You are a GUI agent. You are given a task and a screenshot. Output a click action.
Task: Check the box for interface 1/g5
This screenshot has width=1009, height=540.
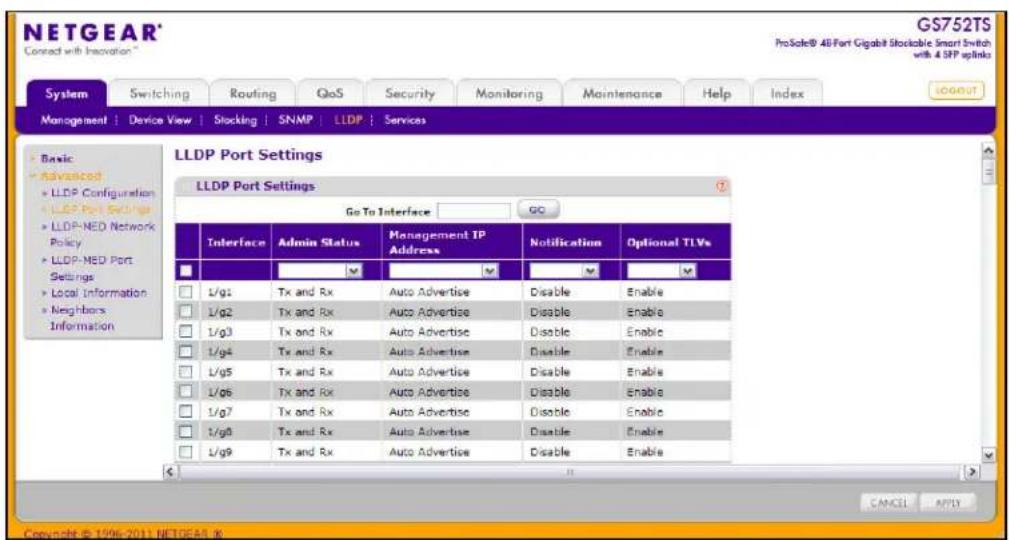point(187,372)
